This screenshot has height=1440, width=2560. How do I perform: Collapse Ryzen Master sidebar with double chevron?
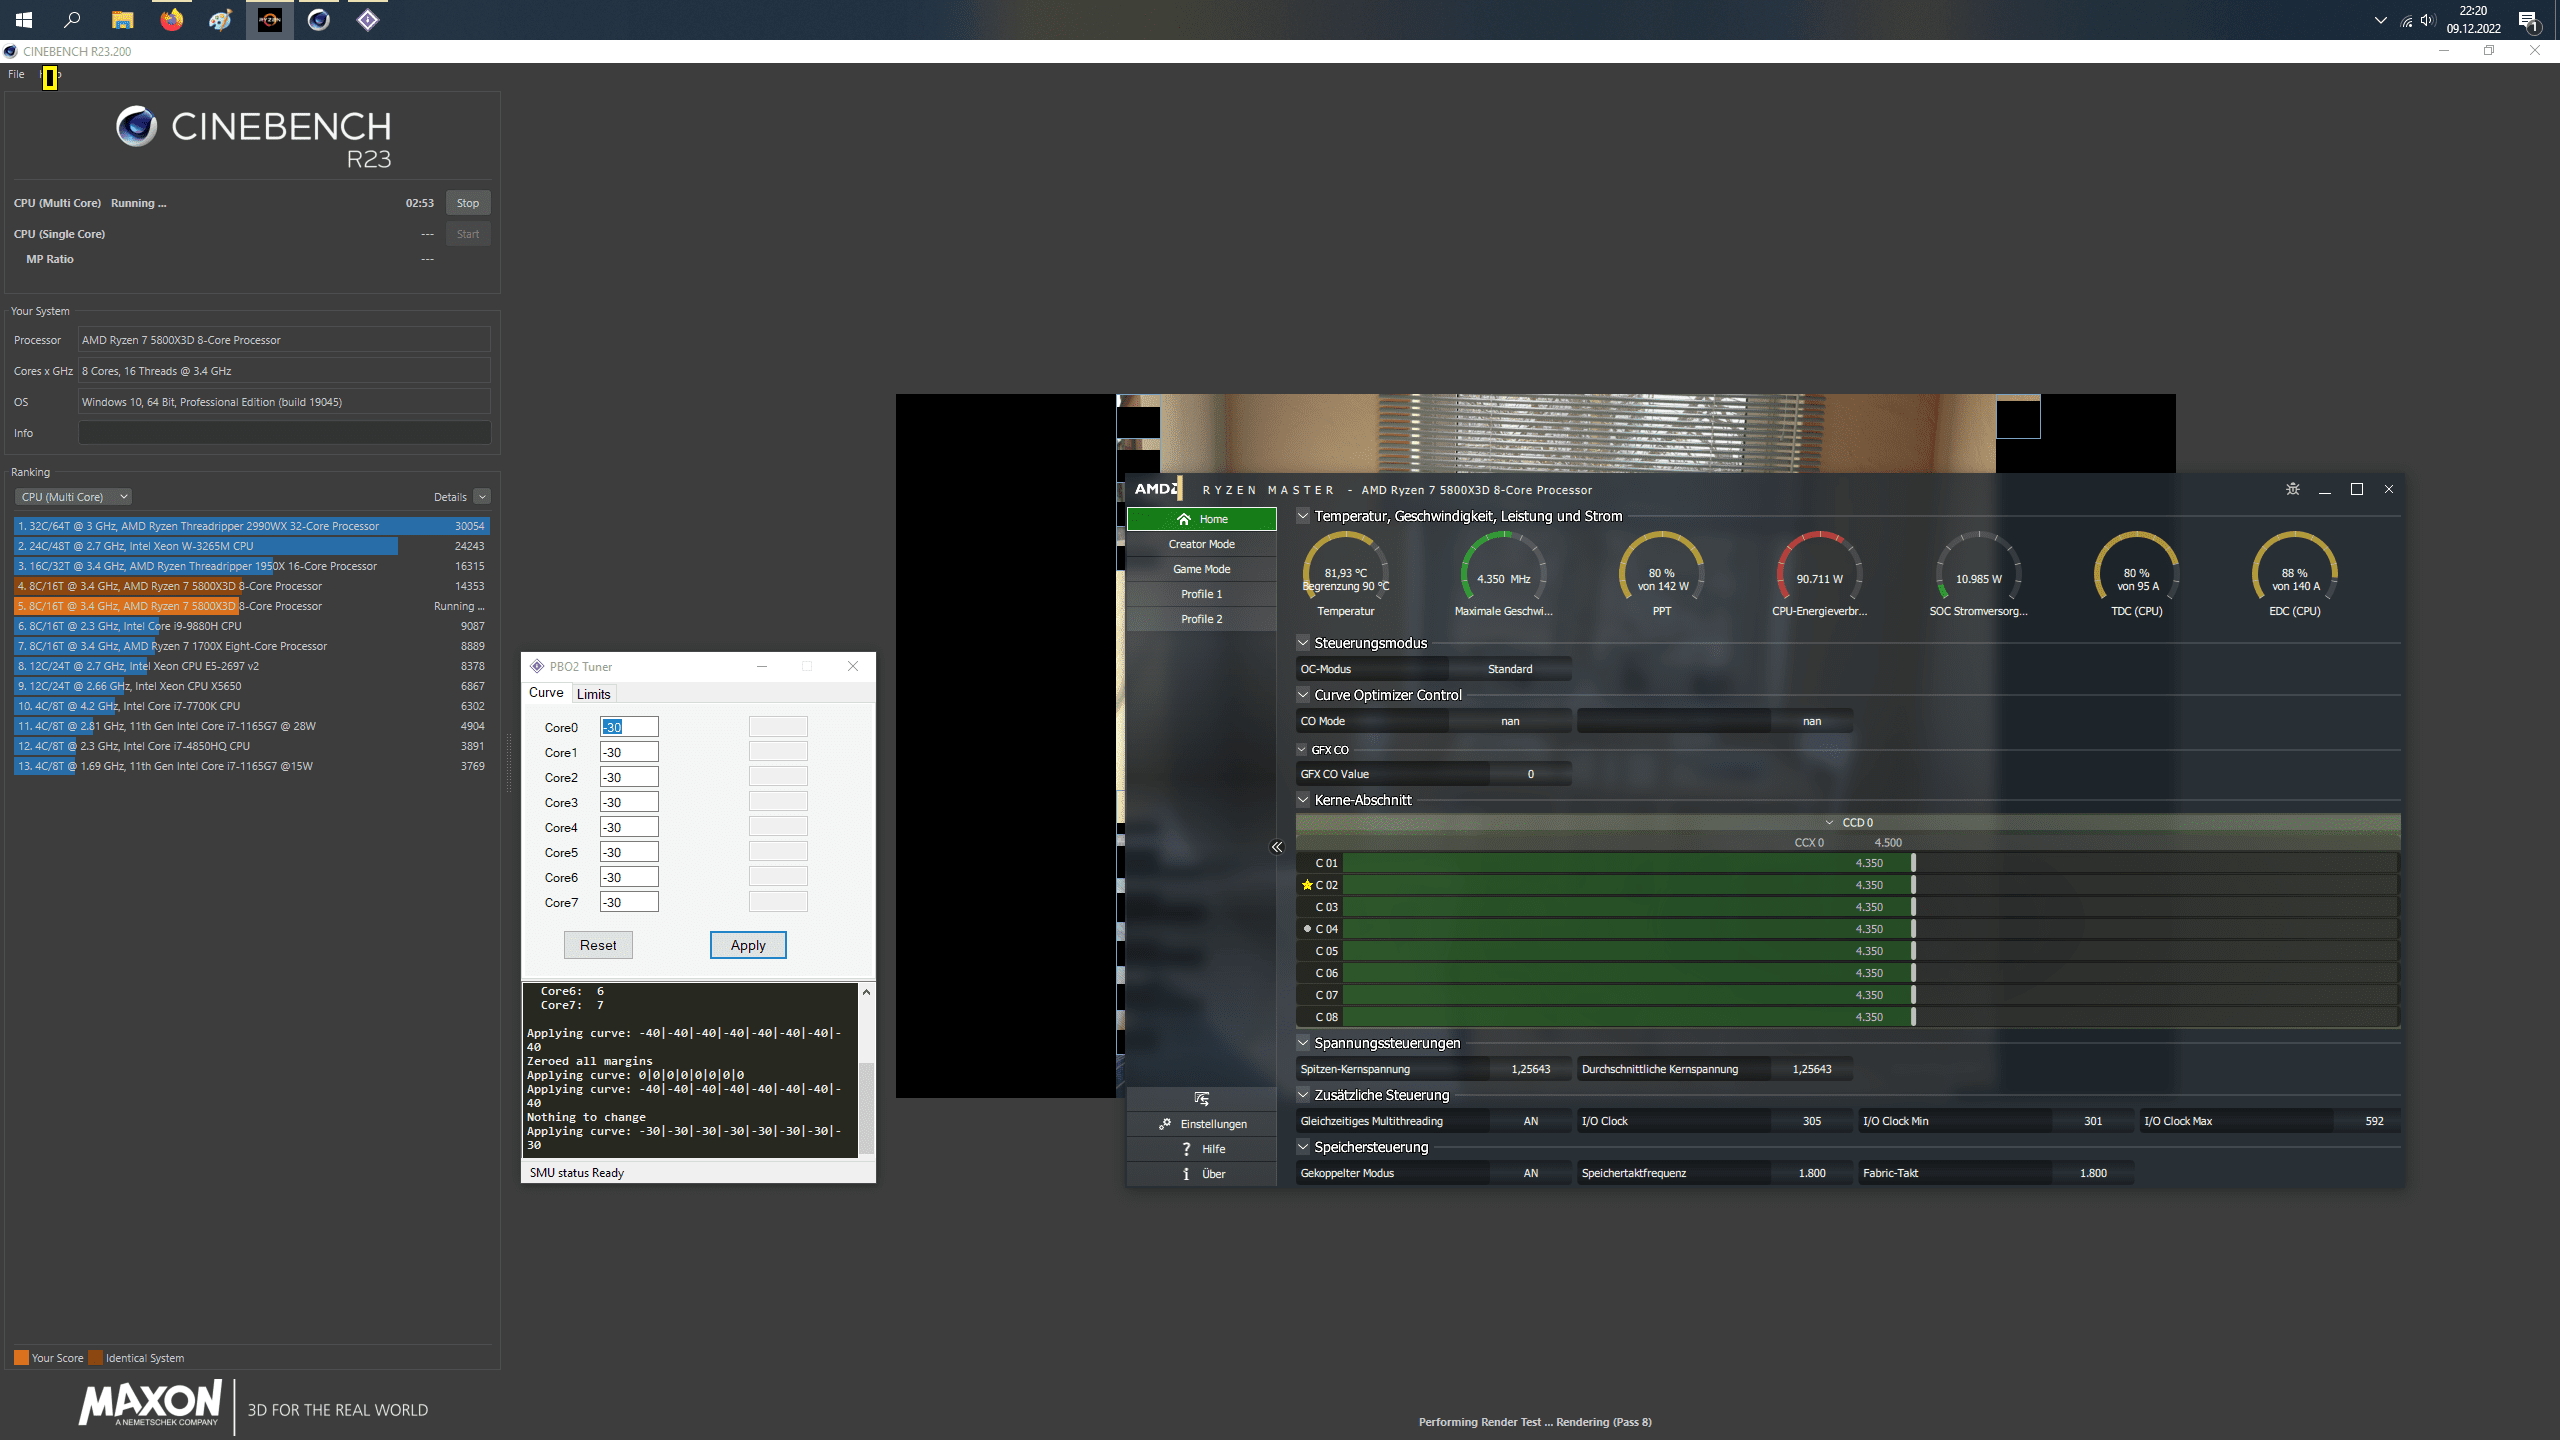tap(1277, 847)
